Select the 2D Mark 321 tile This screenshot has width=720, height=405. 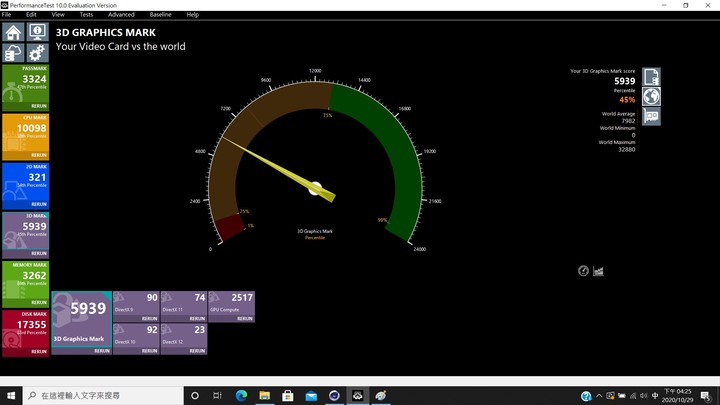[x=25, y=186]
